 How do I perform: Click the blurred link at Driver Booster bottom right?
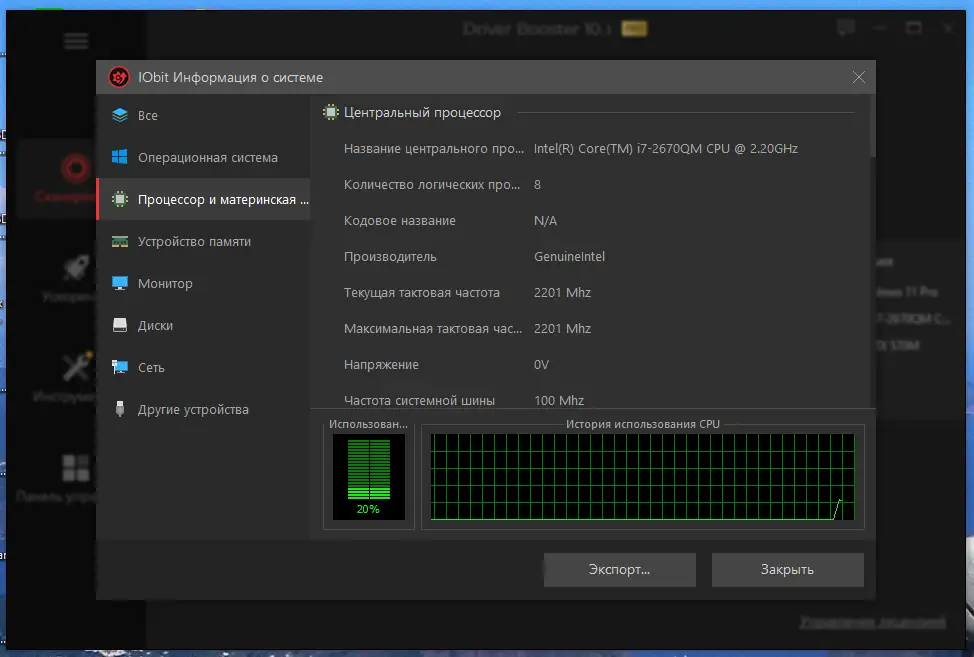pyautogui.click(x=872, y=622)
